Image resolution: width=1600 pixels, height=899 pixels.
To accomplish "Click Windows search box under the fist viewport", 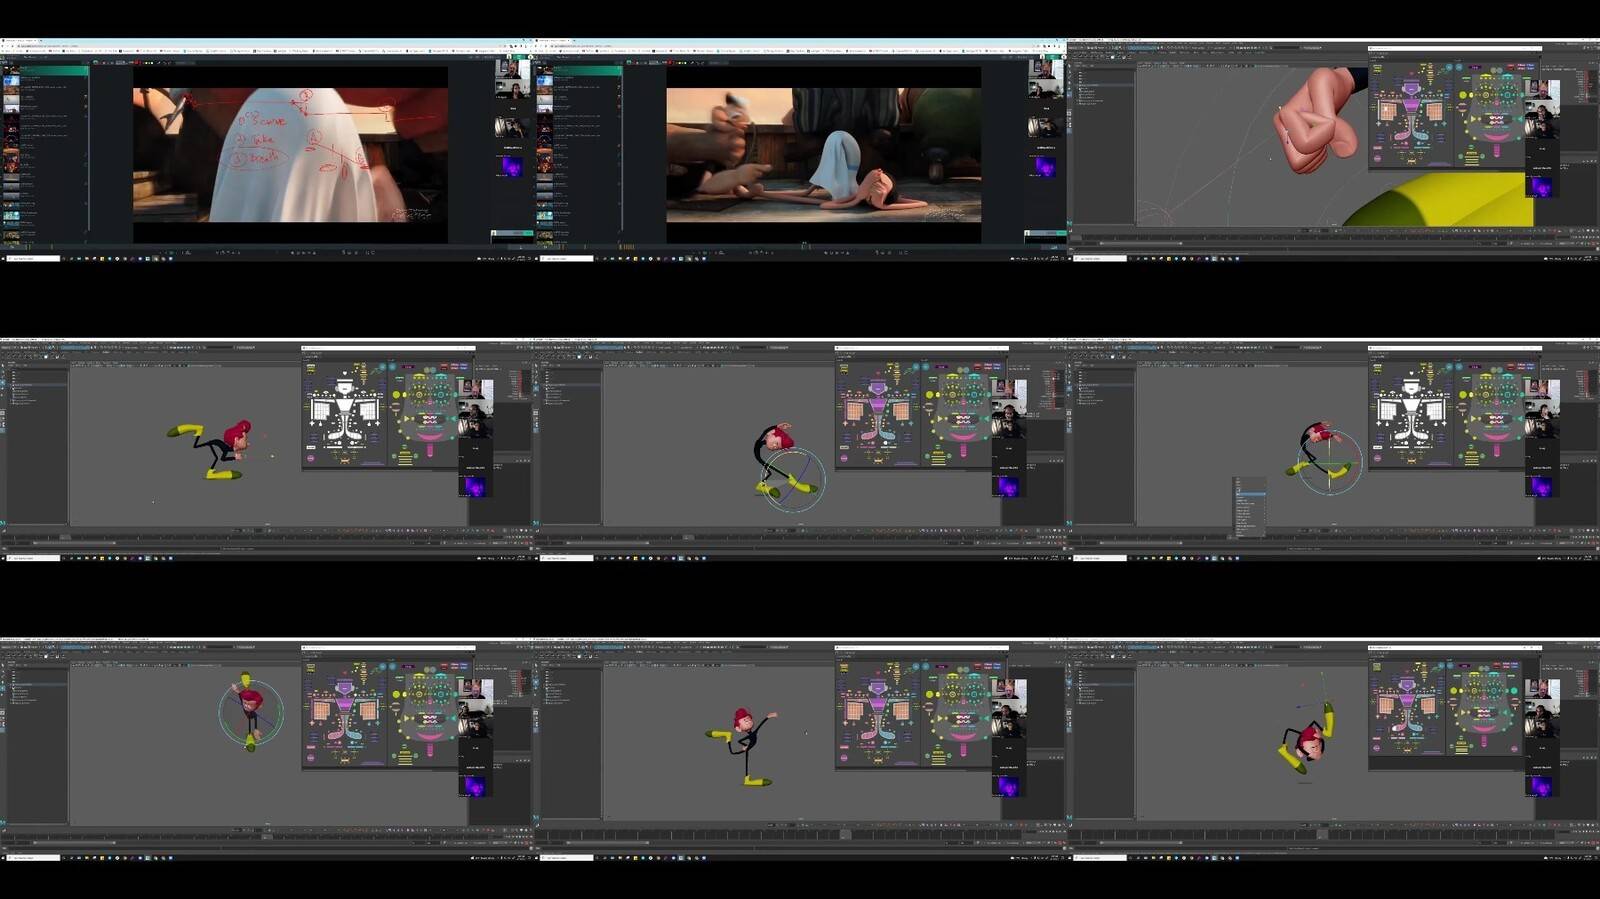I will (x=1100, y=258).
